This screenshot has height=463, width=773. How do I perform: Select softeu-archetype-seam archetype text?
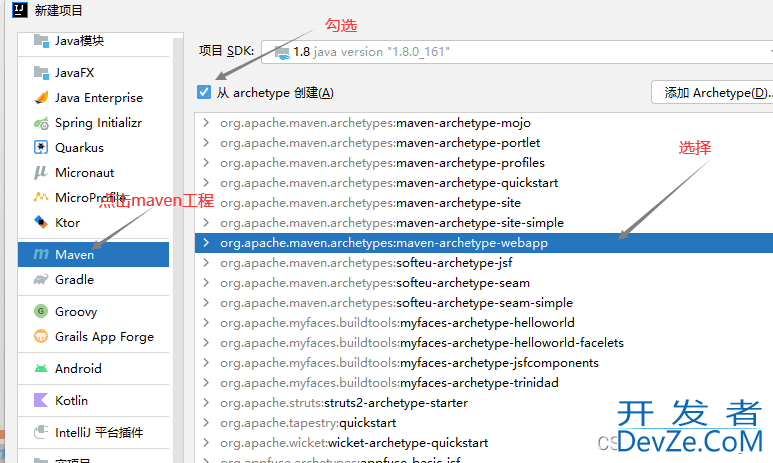(x=375, y=283)
